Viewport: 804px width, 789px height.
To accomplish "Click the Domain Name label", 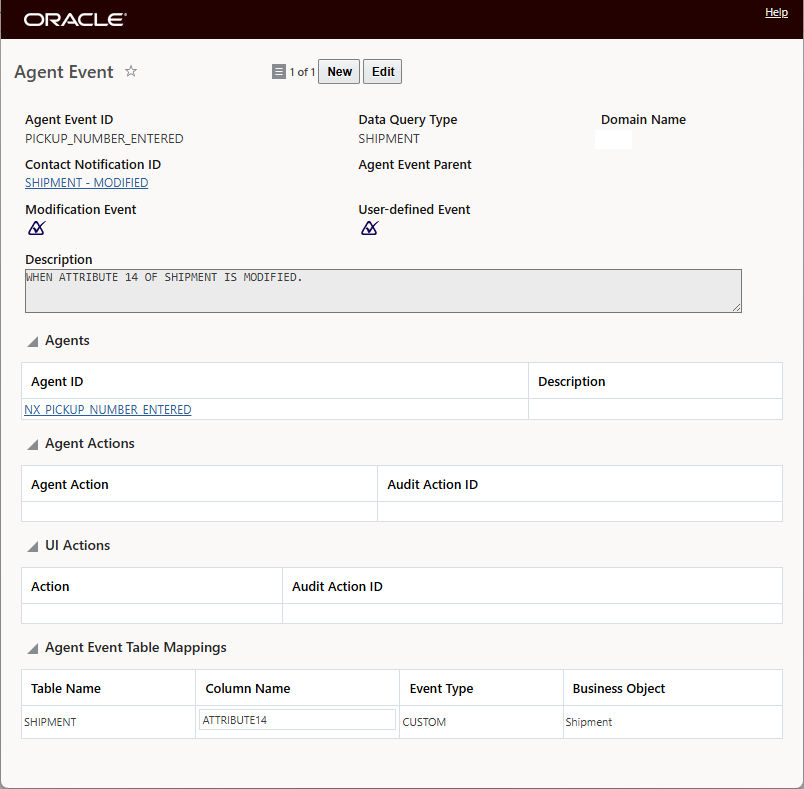I will 643,119.
